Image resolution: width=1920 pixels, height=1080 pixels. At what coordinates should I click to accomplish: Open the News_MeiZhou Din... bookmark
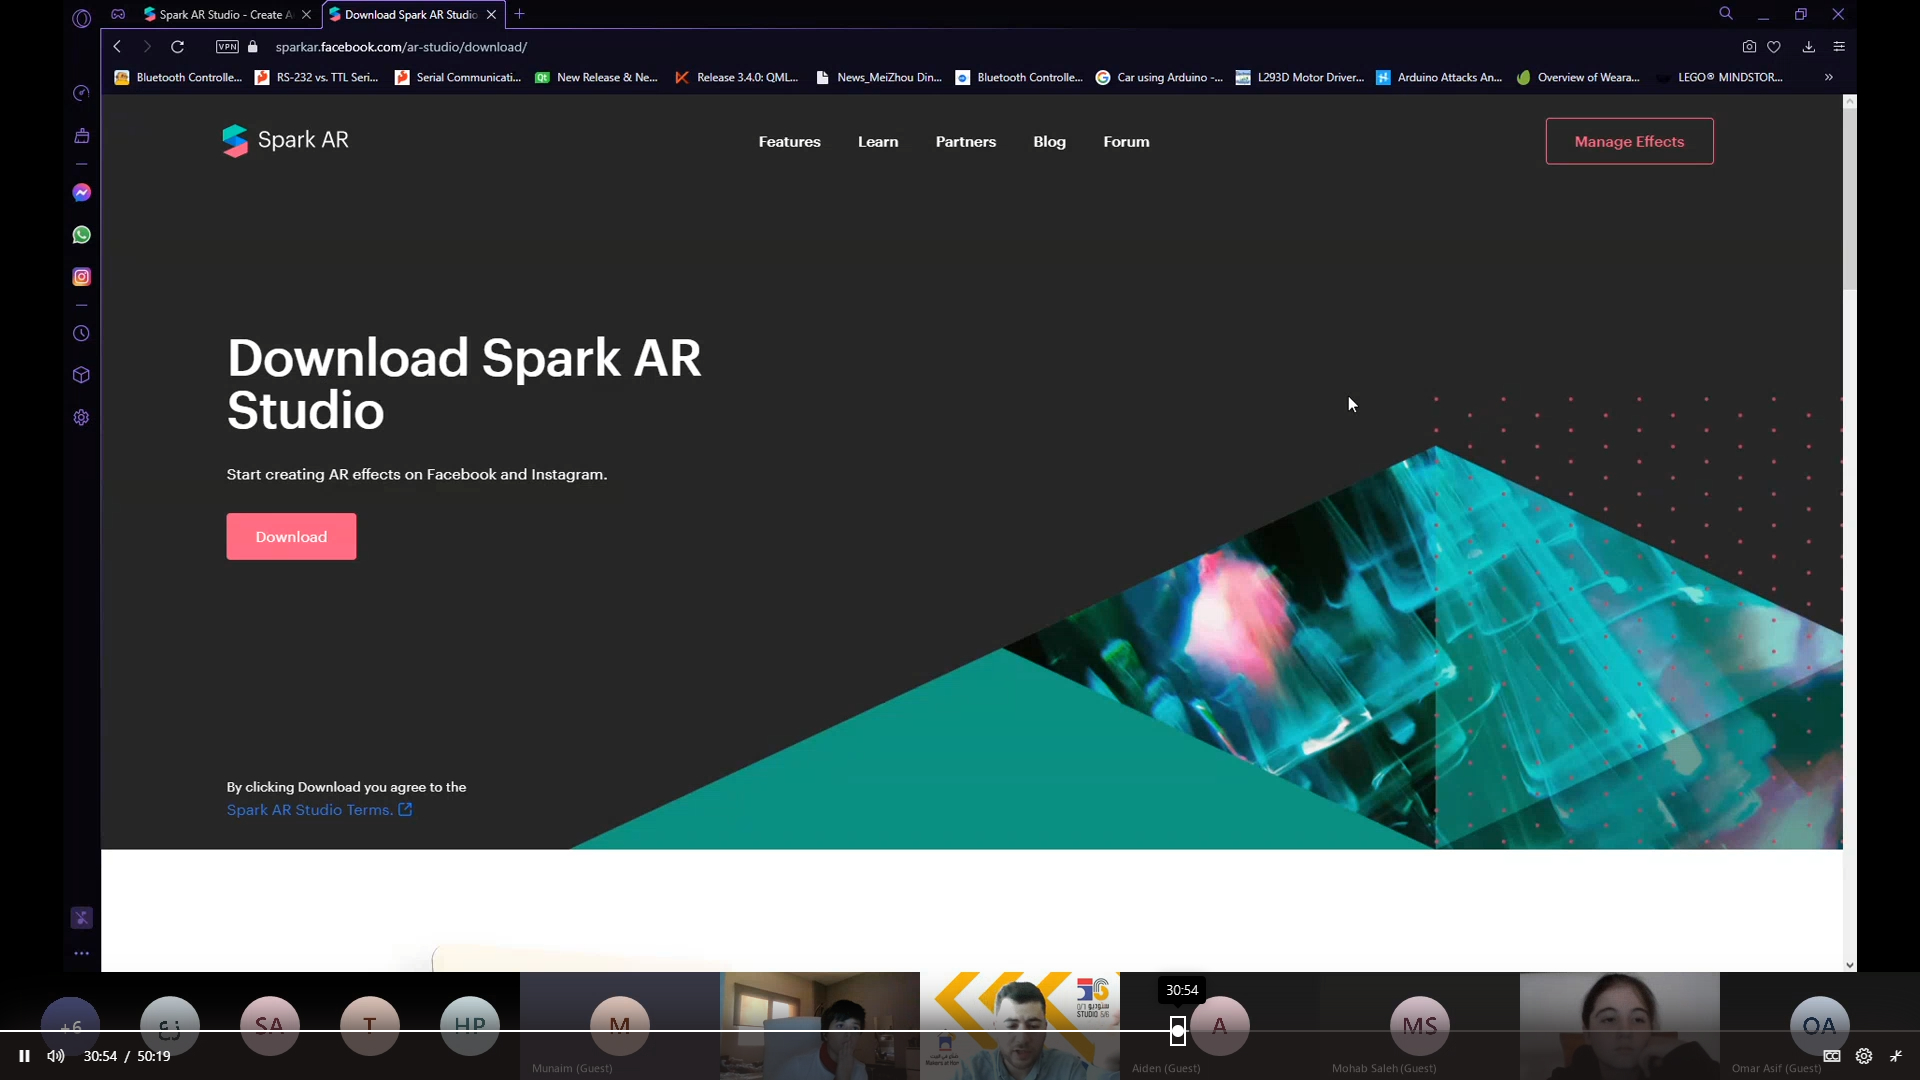pos(879,77)
